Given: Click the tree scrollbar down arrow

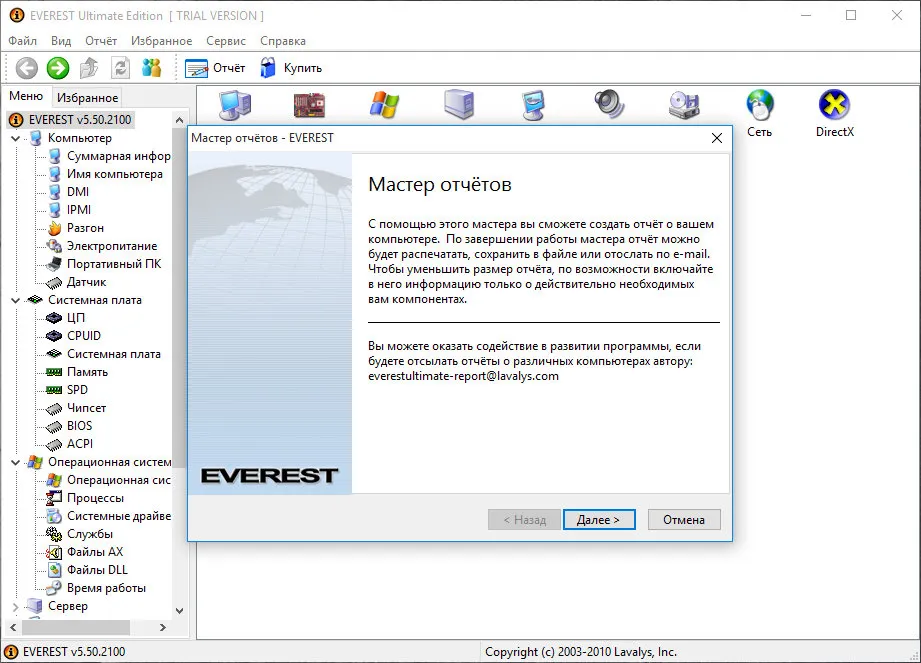Looking at the screenshot, I should coord(179,611).
